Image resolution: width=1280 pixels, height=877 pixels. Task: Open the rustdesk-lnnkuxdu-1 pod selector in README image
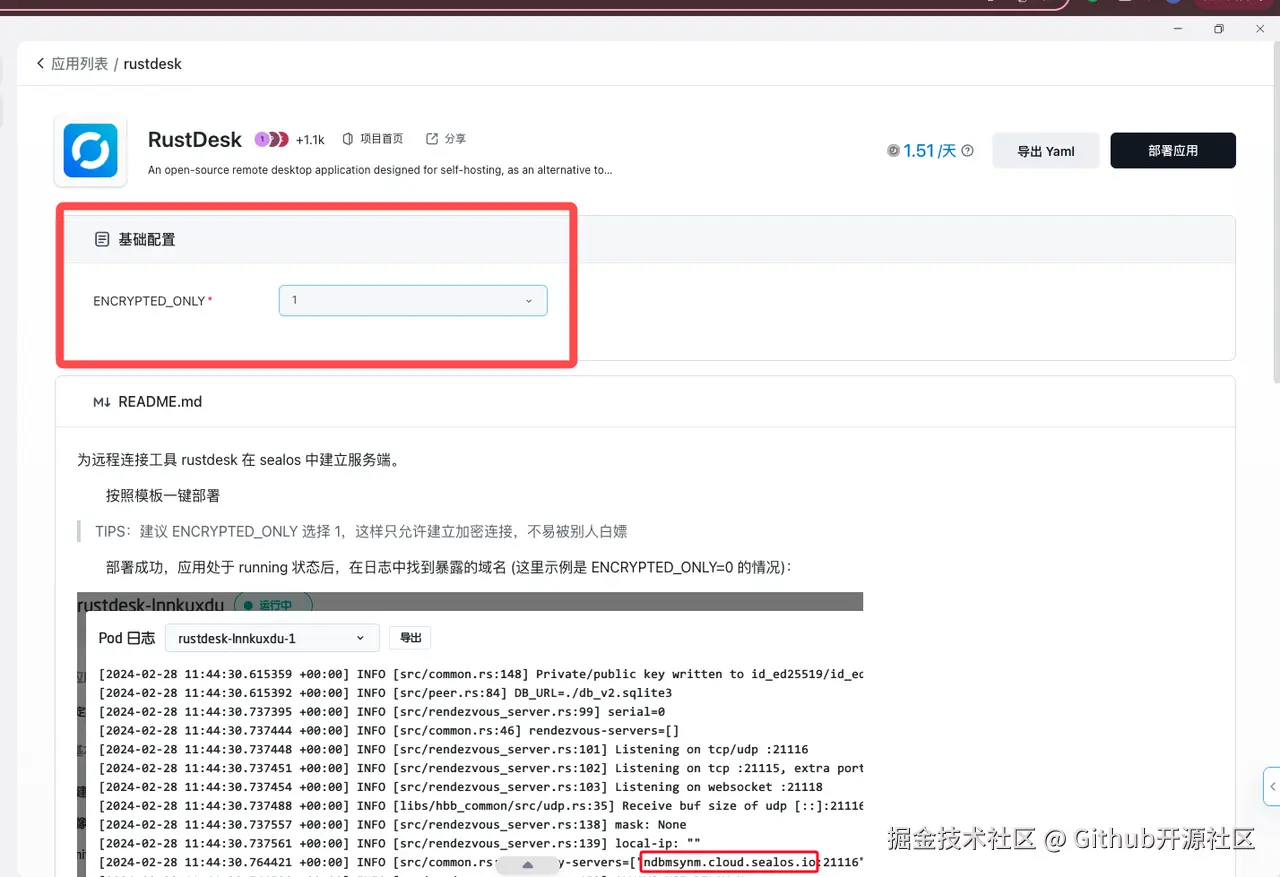point(272,638)
